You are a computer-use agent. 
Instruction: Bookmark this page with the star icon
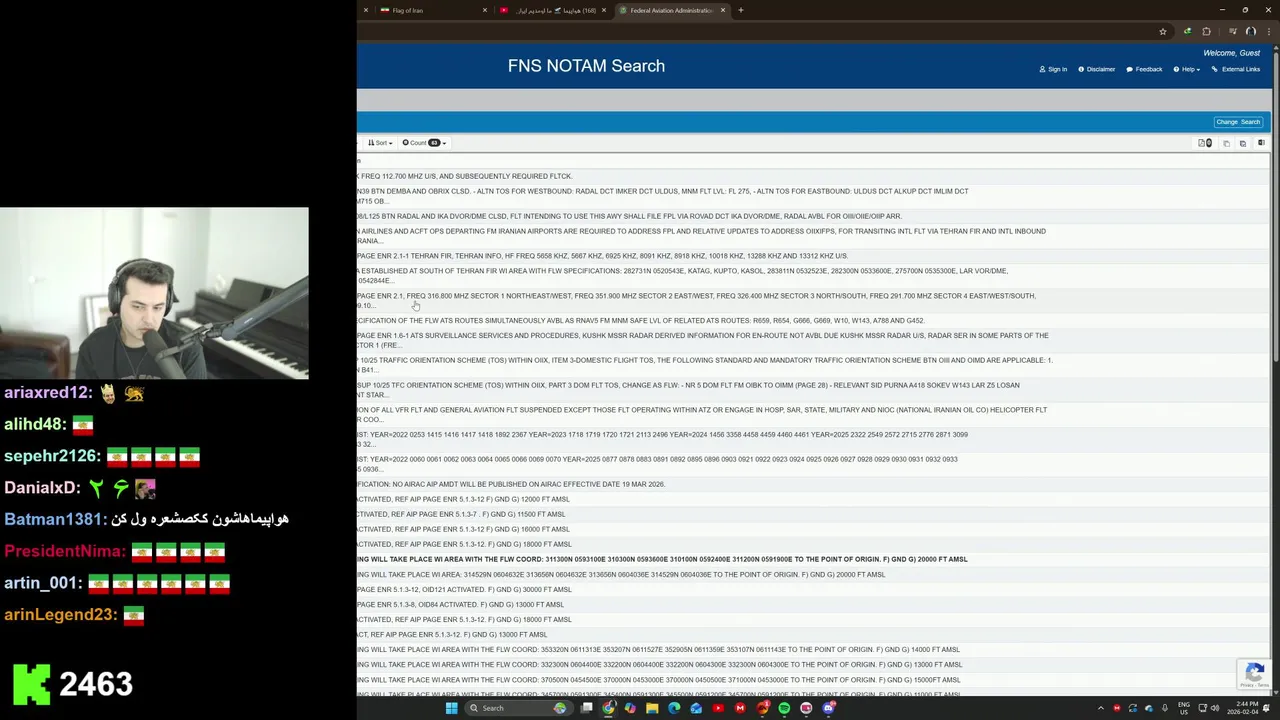pyautogui.click(x=1162, y=31)
